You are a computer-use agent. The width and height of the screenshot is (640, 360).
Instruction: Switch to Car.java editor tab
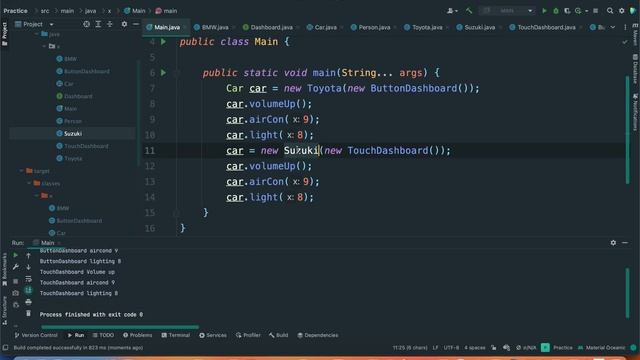click(x=322, y=27)
